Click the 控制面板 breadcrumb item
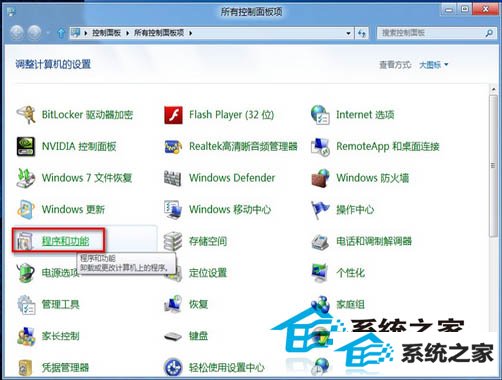This screenshot has height=380, width=502. [x=106, y=33]
